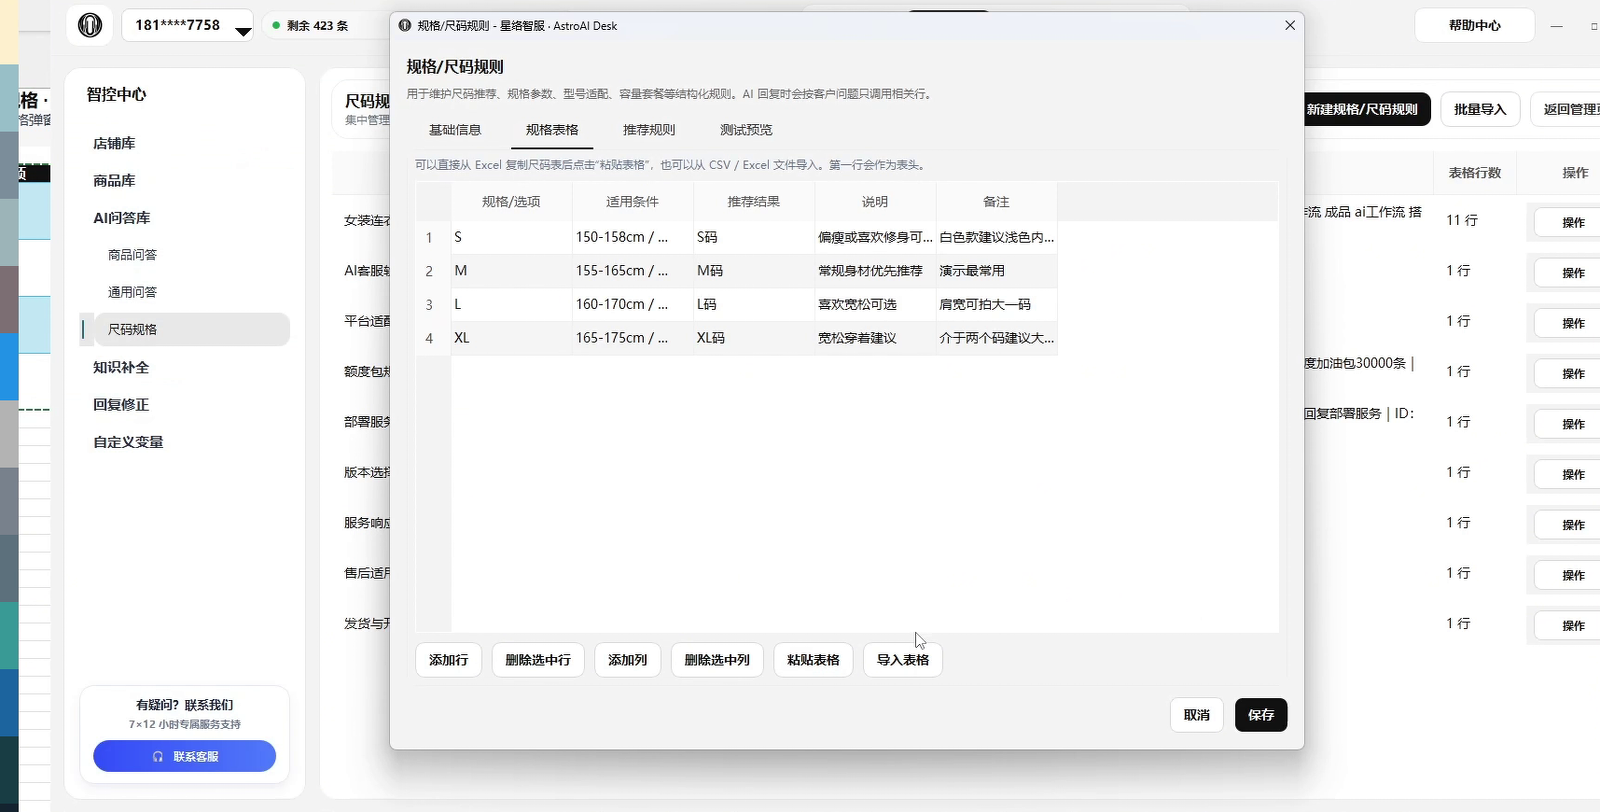Click the AstroAI logo icon in header
1600x812 pixels.
[x=90, y=25]
